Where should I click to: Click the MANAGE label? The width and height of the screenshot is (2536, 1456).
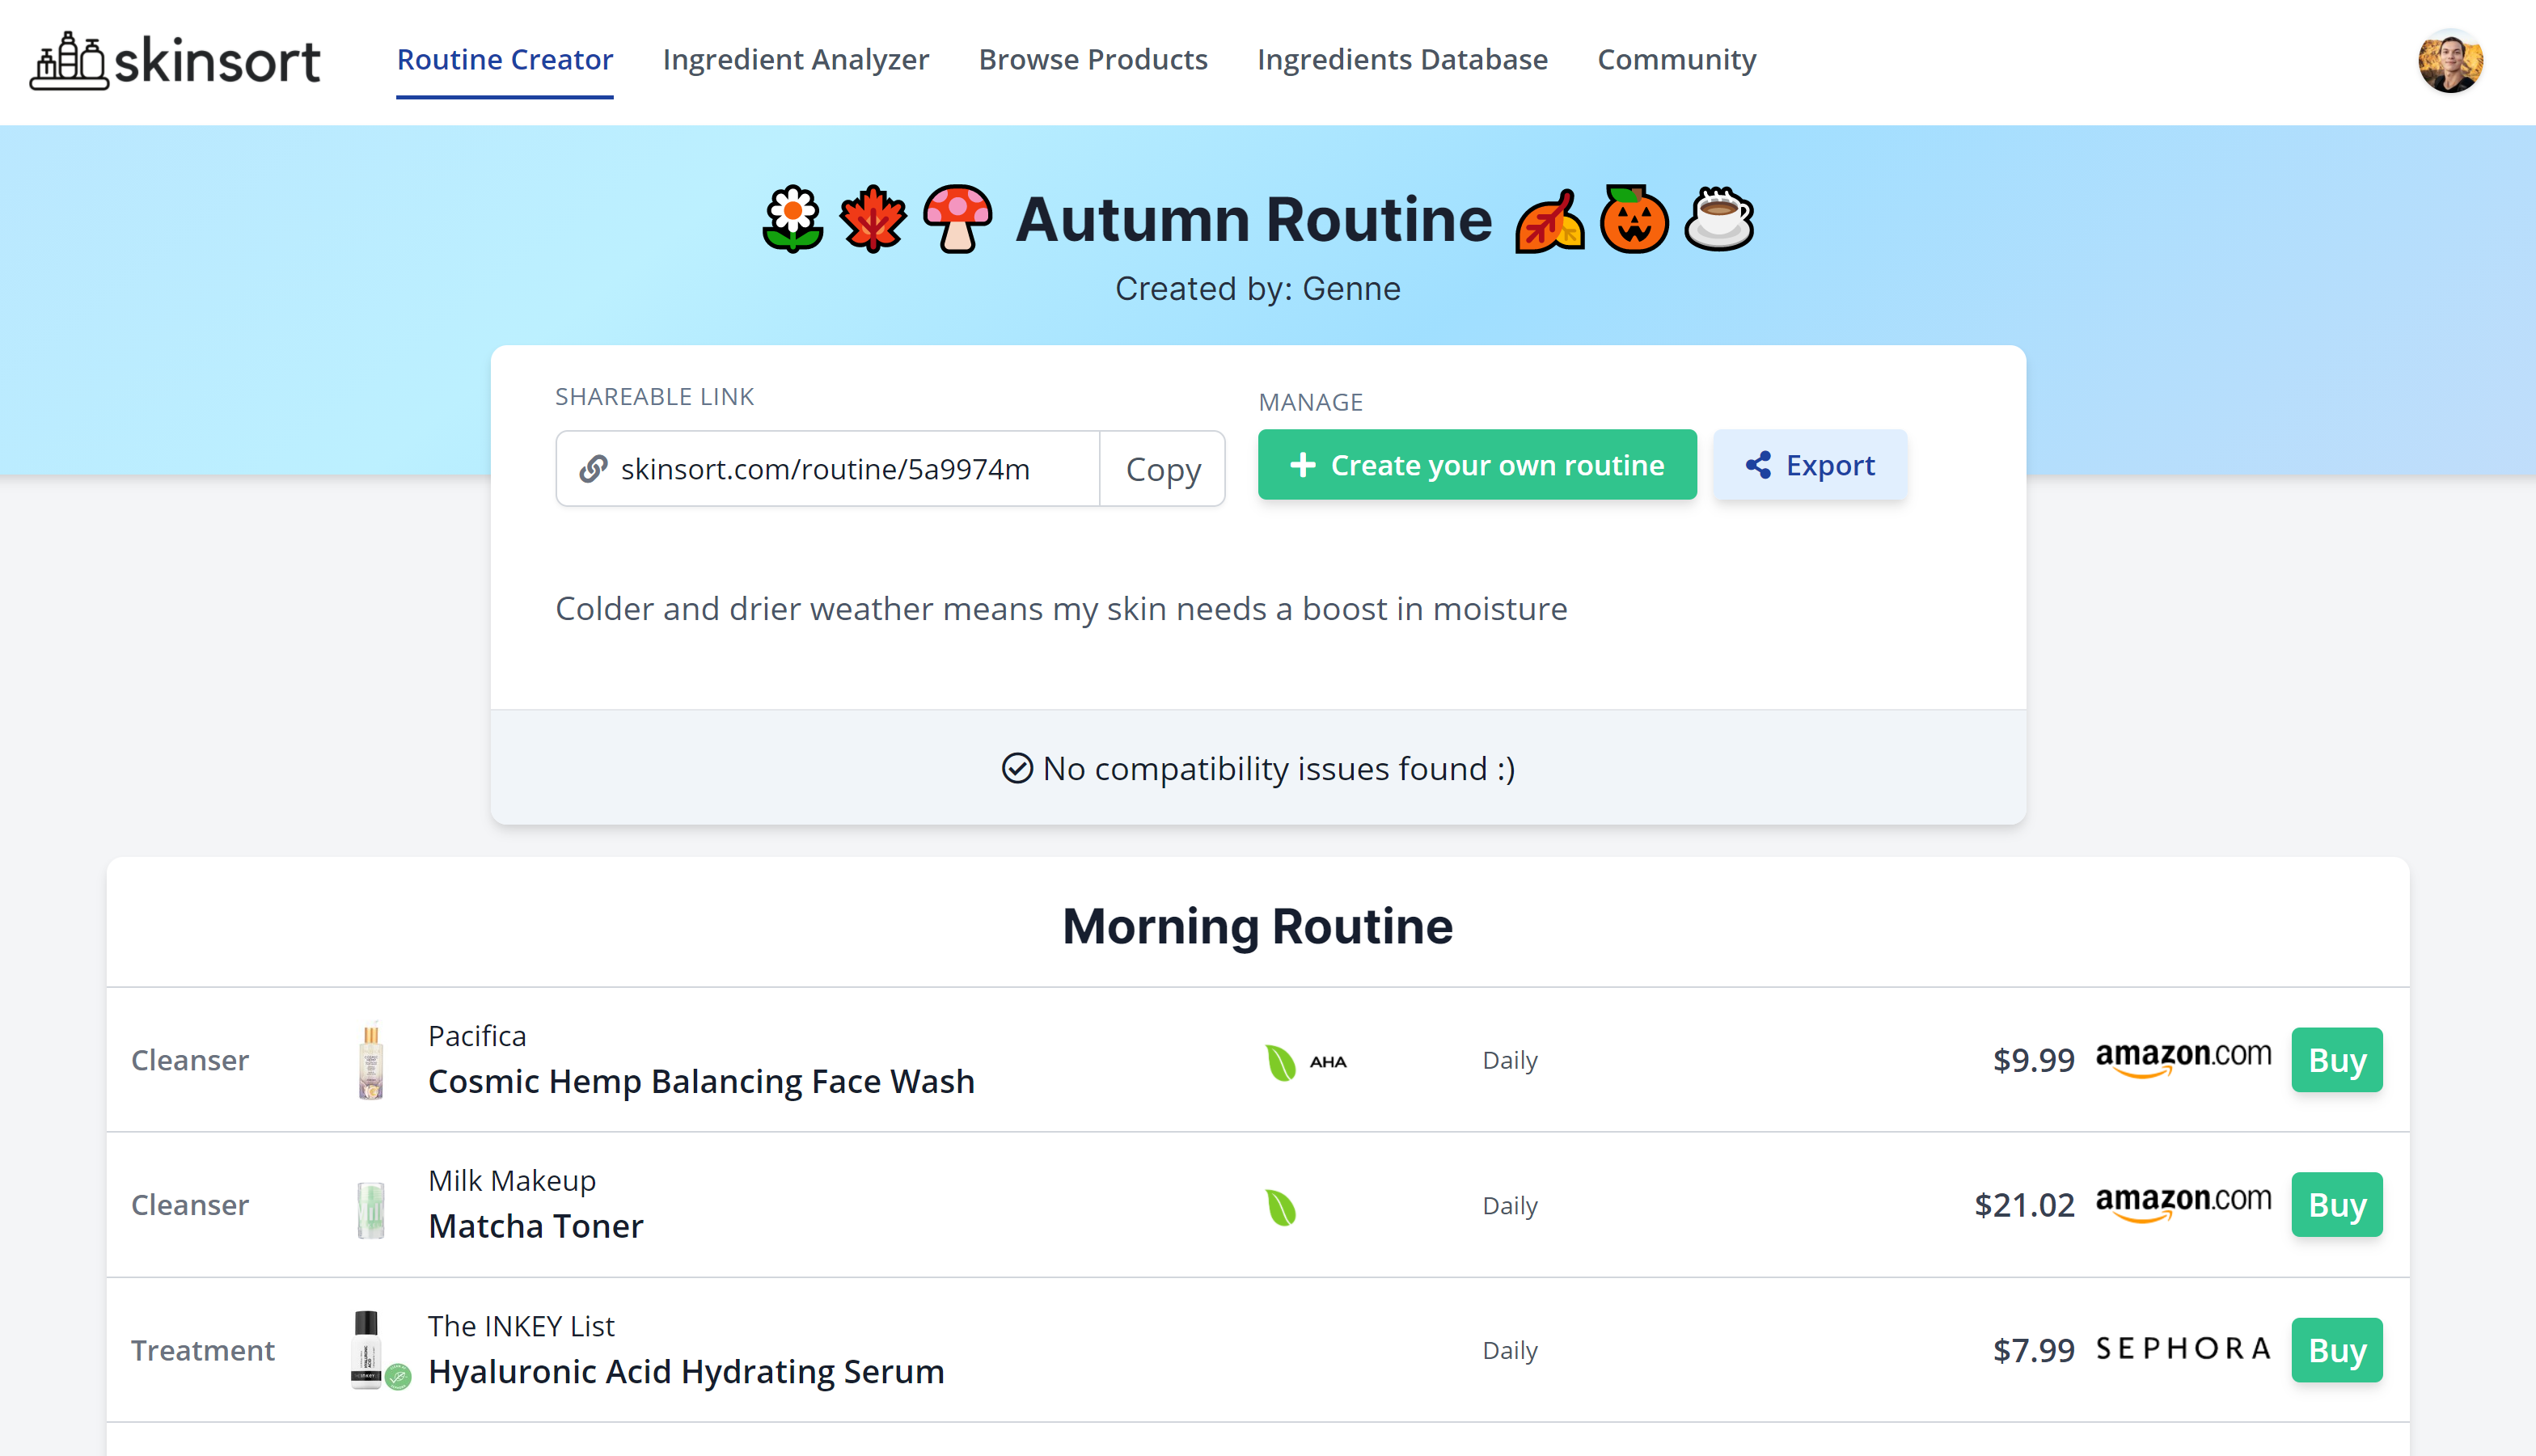point(1310,402)
